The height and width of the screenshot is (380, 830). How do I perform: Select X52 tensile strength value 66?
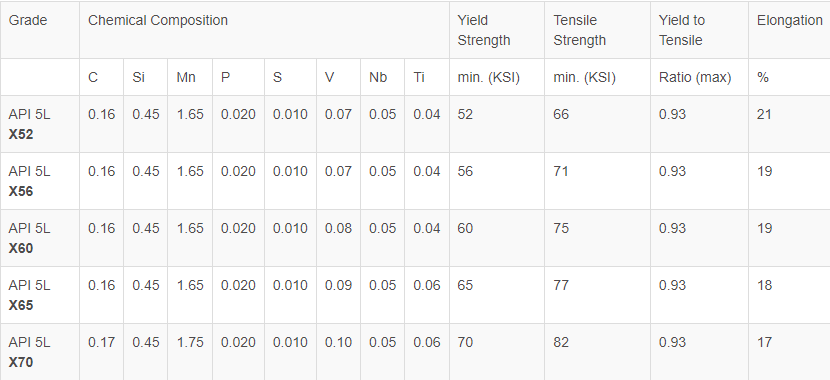(x=561, y=114)
